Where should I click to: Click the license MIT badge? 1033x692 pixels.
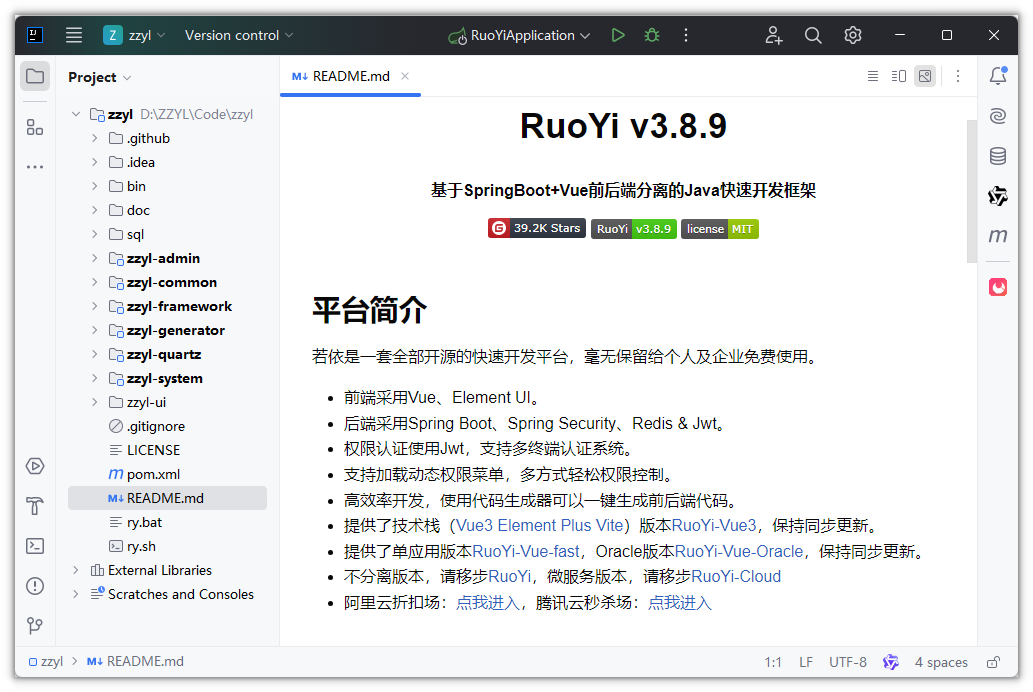[x=719, y=229]
